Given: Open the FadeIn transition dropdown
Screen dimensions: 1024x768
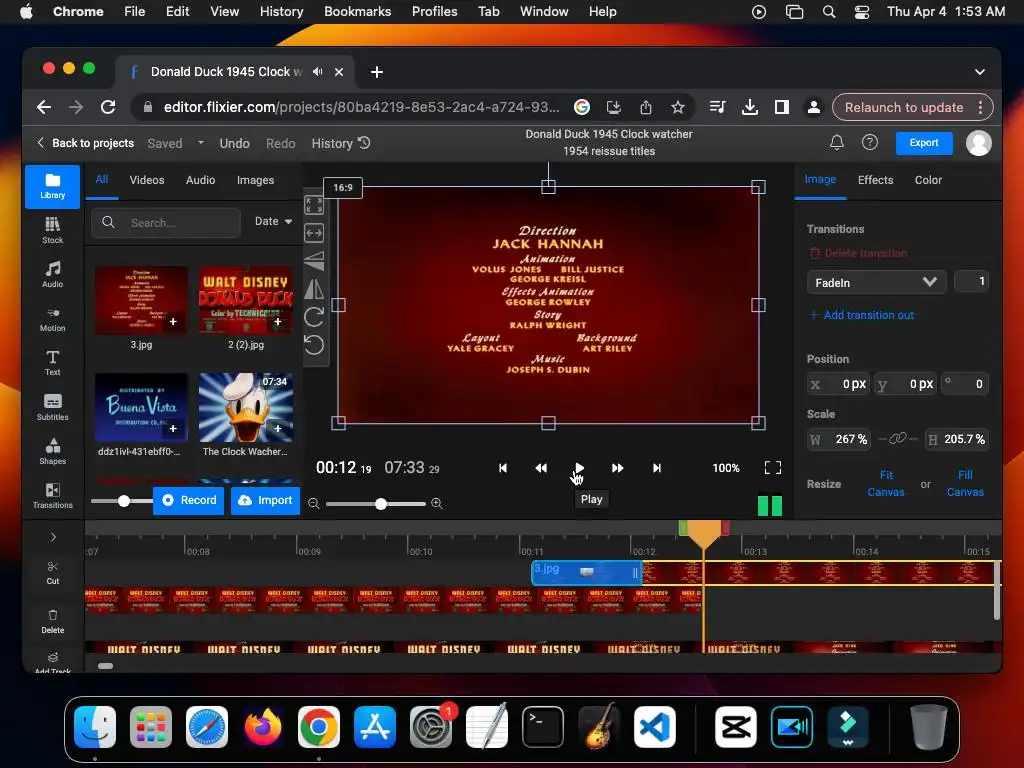Looking at the screenshot, I should [x=876, y=283].
